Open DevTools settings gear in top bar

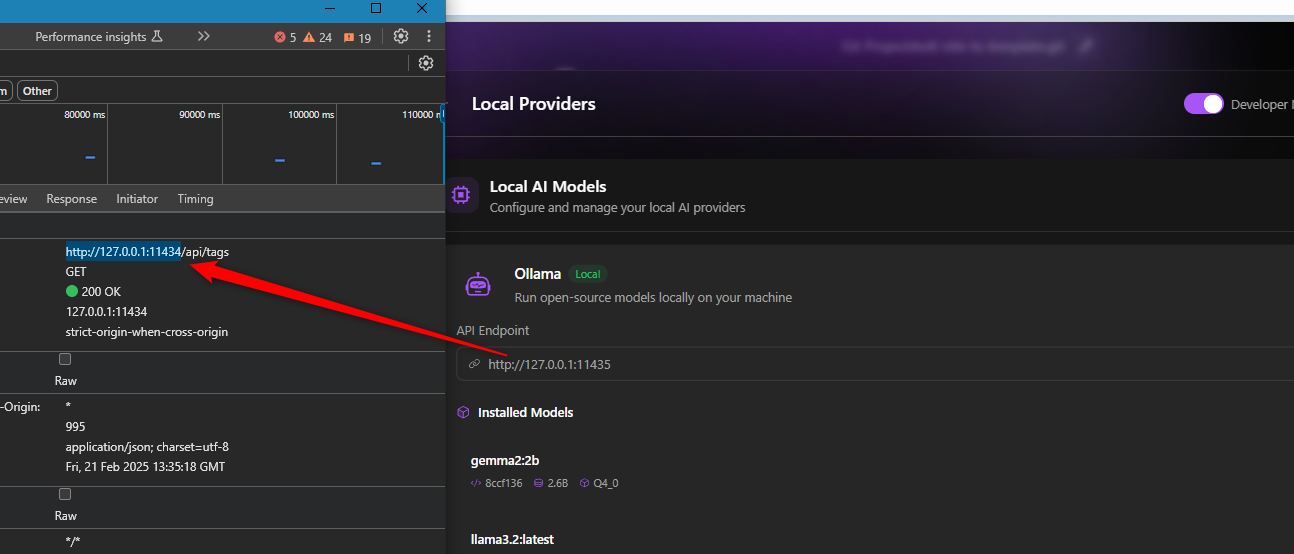(x=401, y=36)
